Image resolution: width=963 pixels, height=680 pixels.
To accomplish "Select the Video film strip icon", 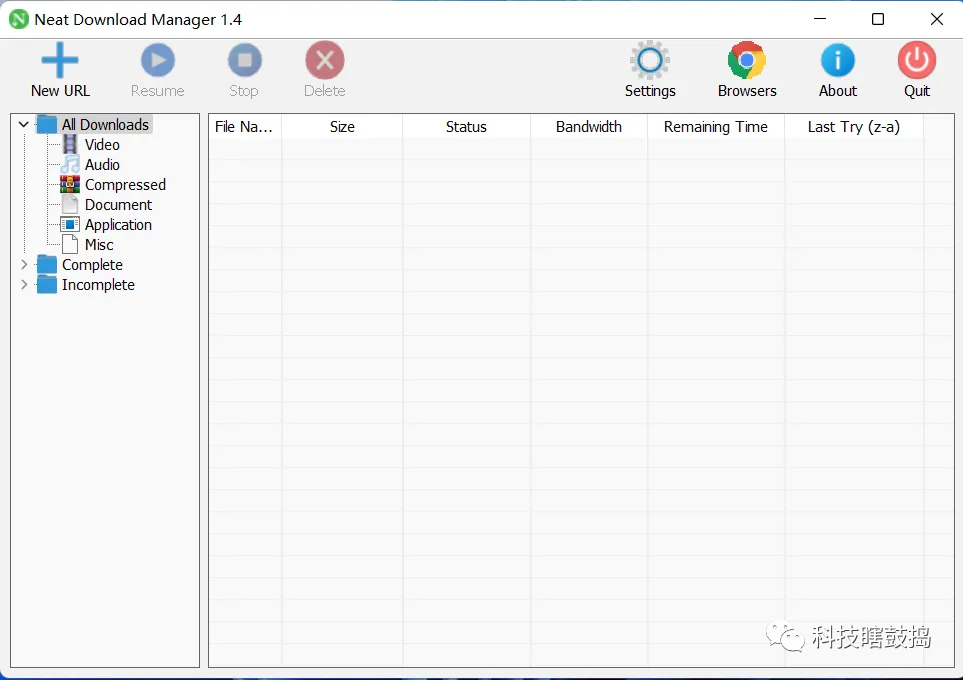I will pyautogui.click(x=70, y=144).
